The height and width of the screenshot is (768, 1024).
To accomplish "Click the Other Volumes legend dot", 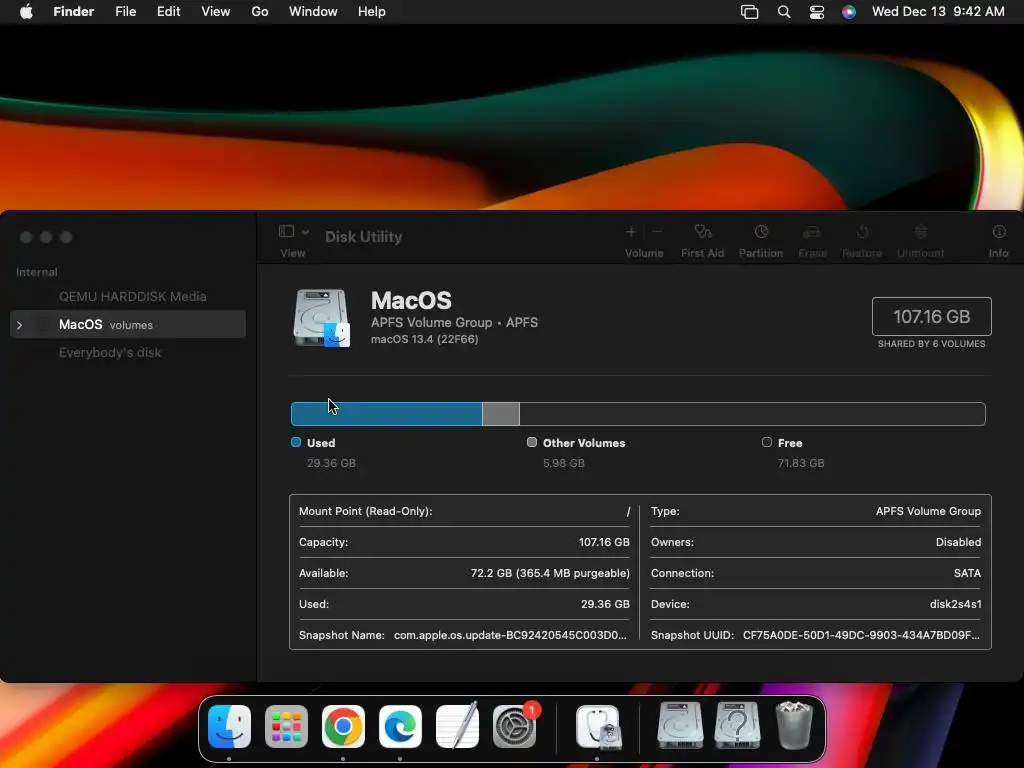I will (532, 442).
